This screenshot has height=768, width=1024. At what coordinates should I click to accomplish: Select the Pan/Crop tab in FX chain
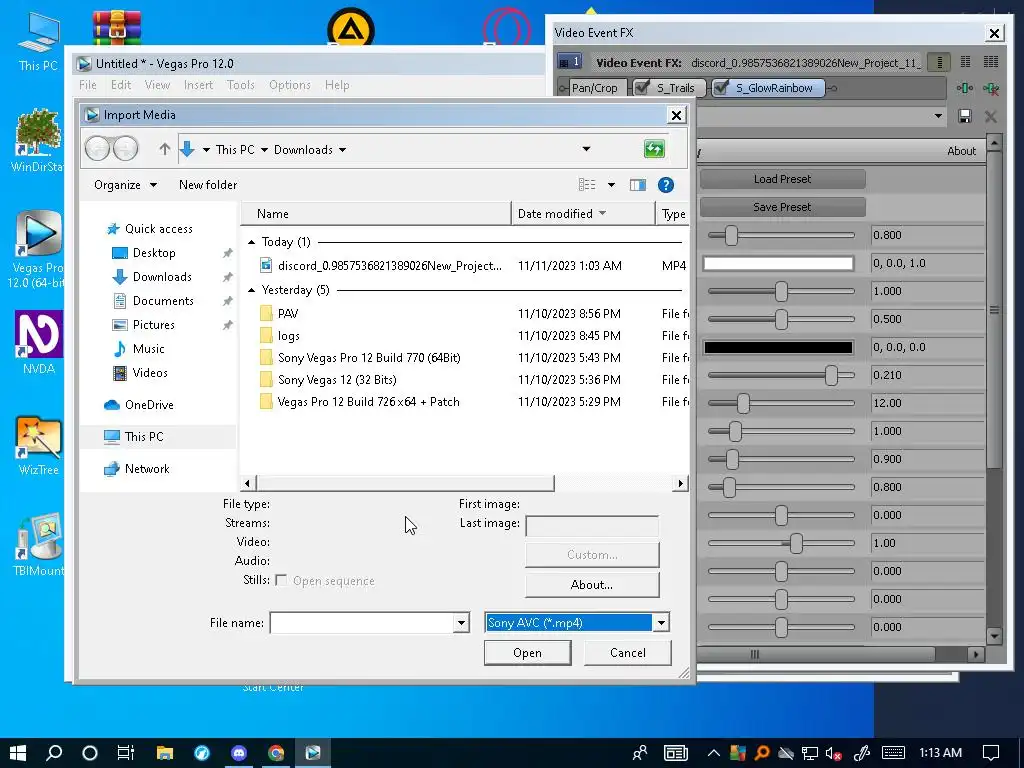pos(594,88)
